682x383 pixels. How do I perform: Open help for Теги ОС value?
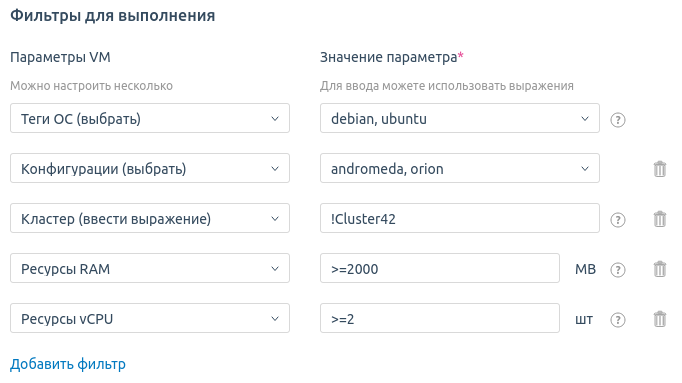(618, 120)
